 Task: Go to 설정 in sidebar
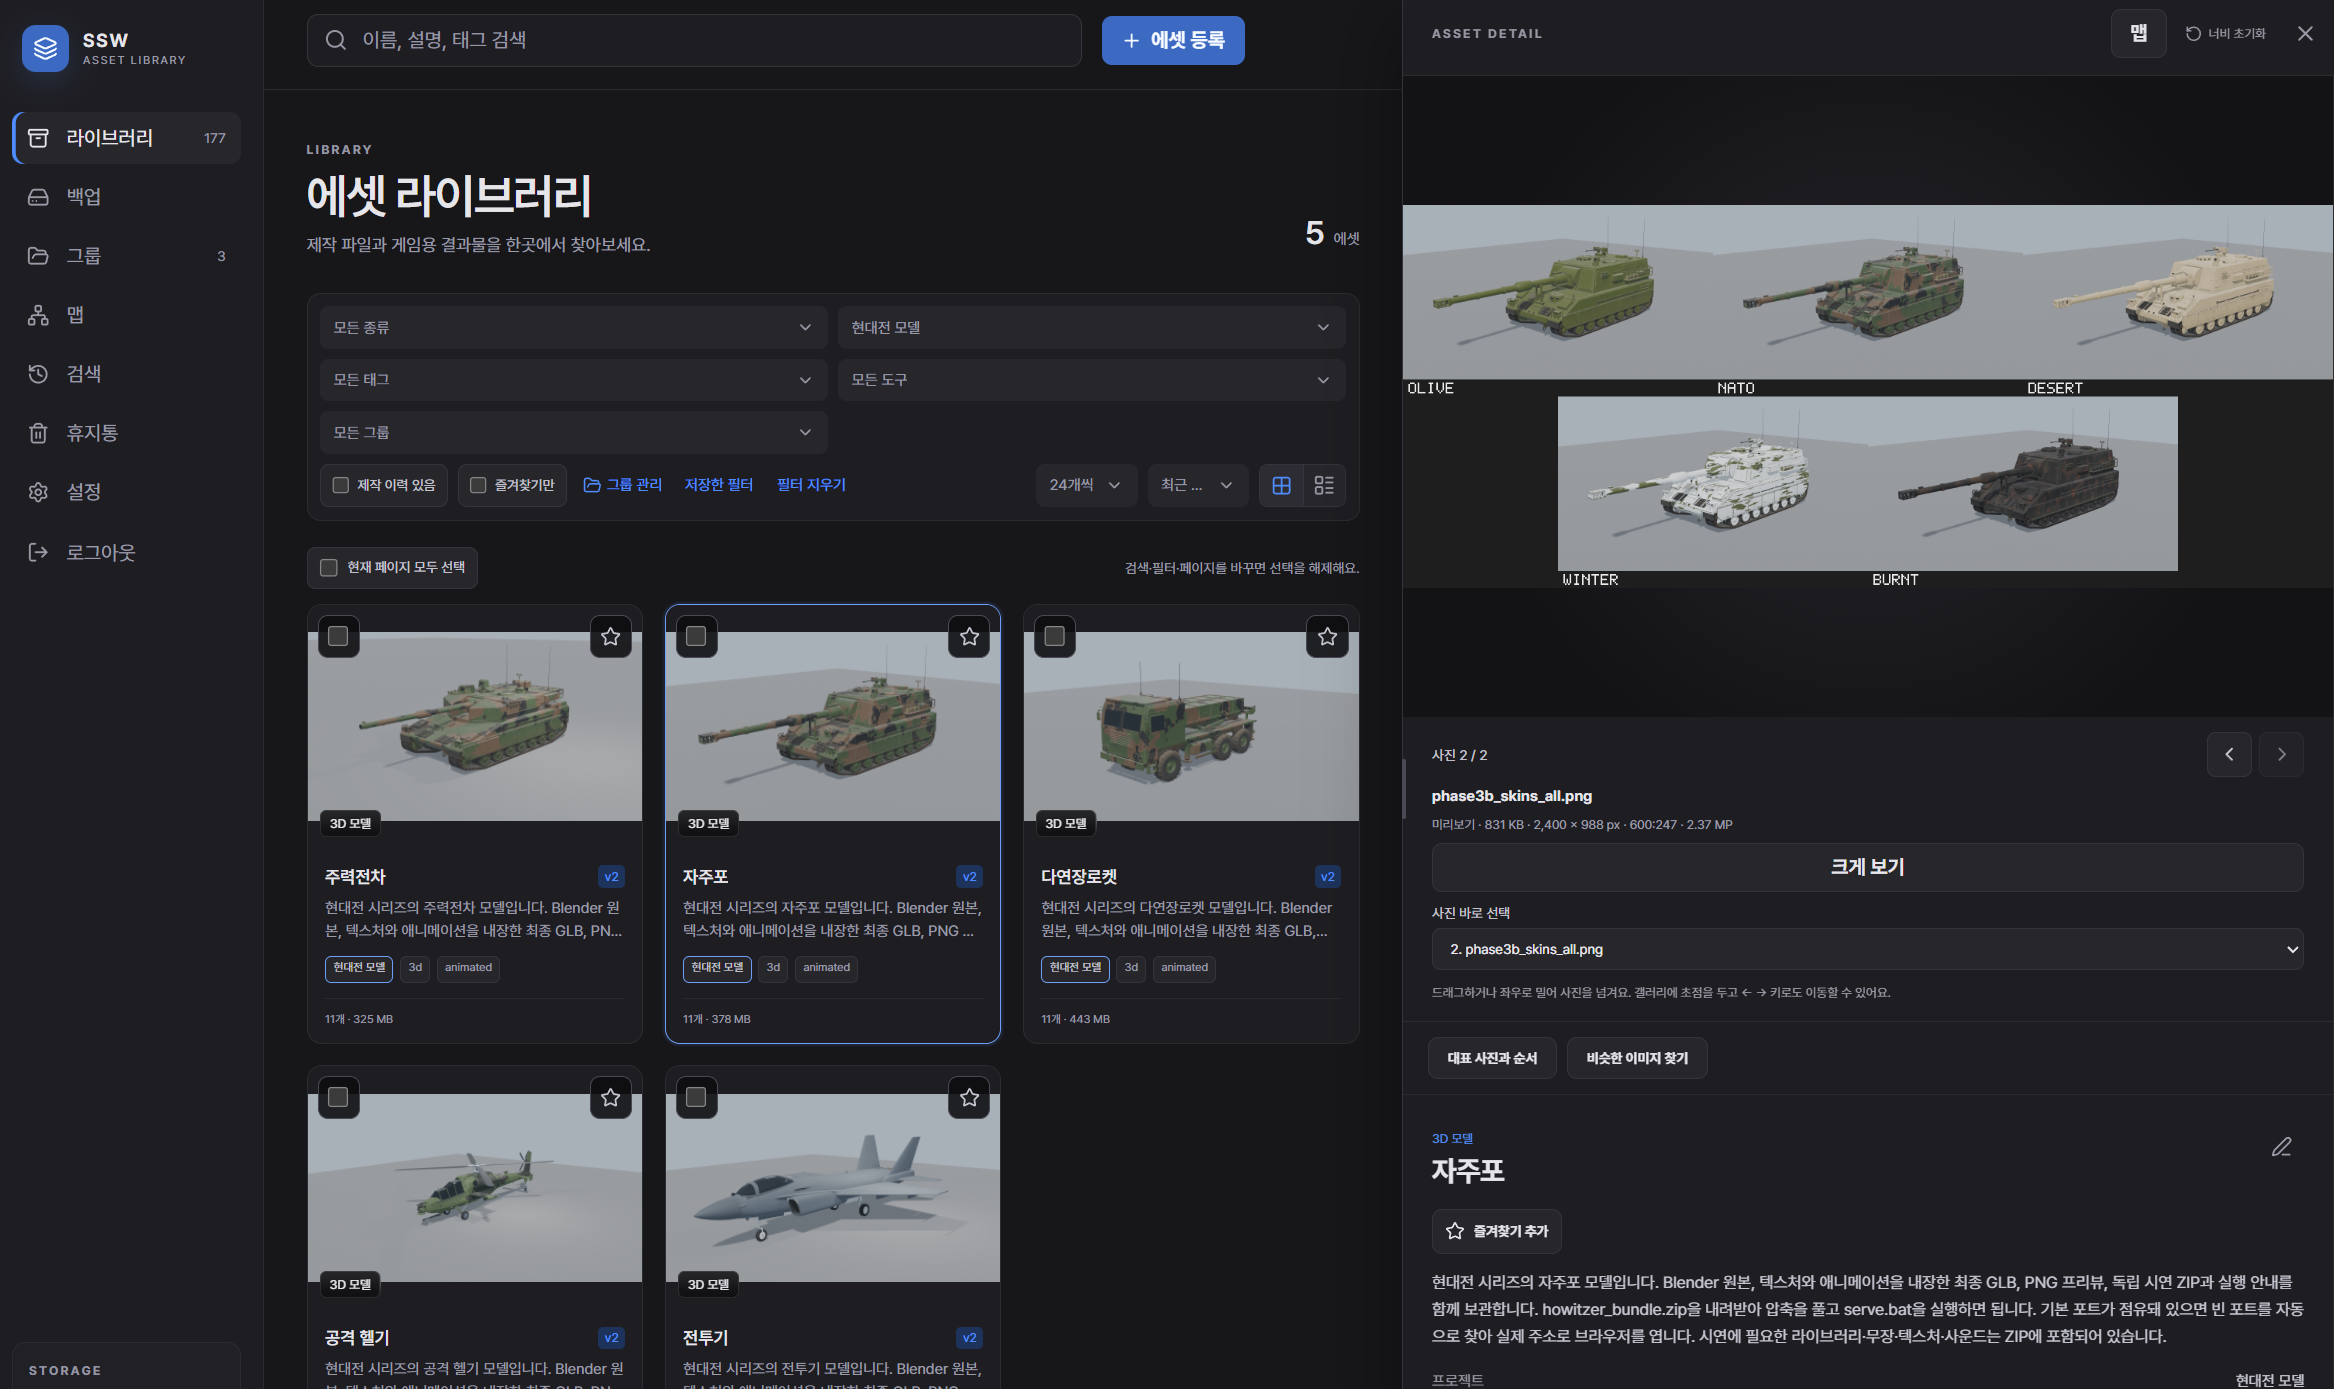pos(127,492)
